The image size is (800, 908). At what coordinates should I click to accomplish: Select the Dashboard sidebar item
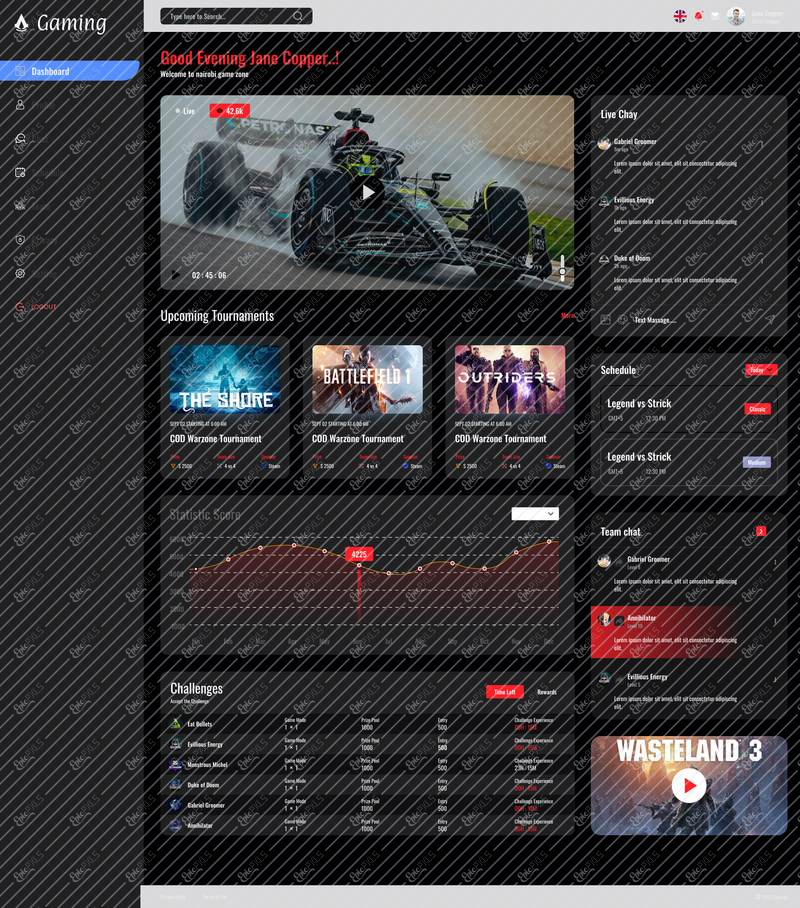pyautogui.click(x=70, y=71)
